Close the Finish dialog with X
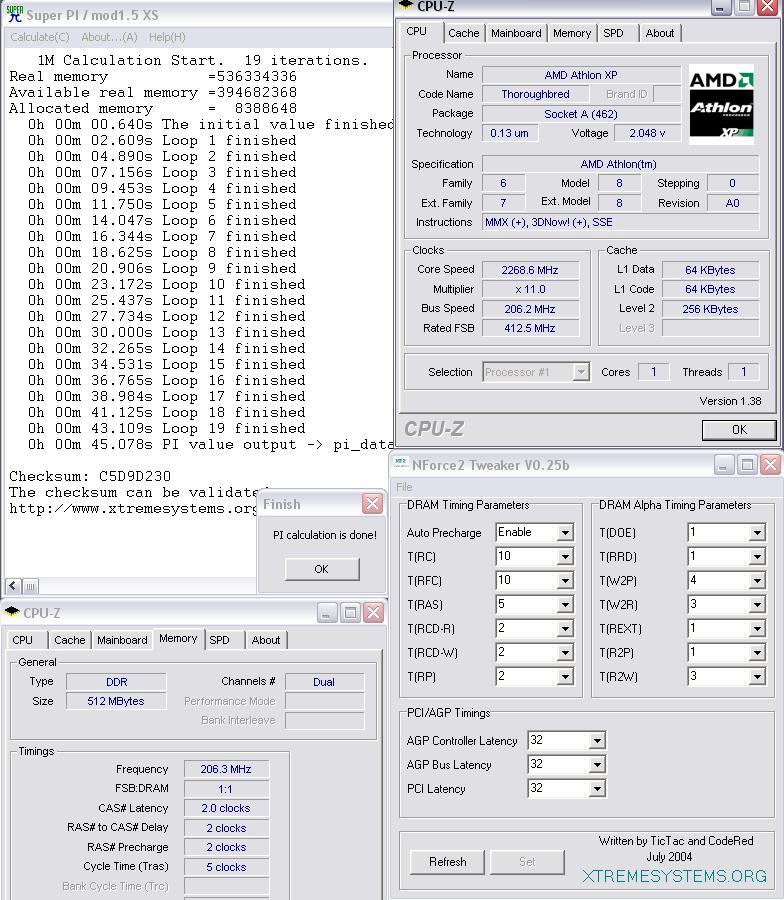The width and height of the screenshot is (784, 900). coord(372,504)
